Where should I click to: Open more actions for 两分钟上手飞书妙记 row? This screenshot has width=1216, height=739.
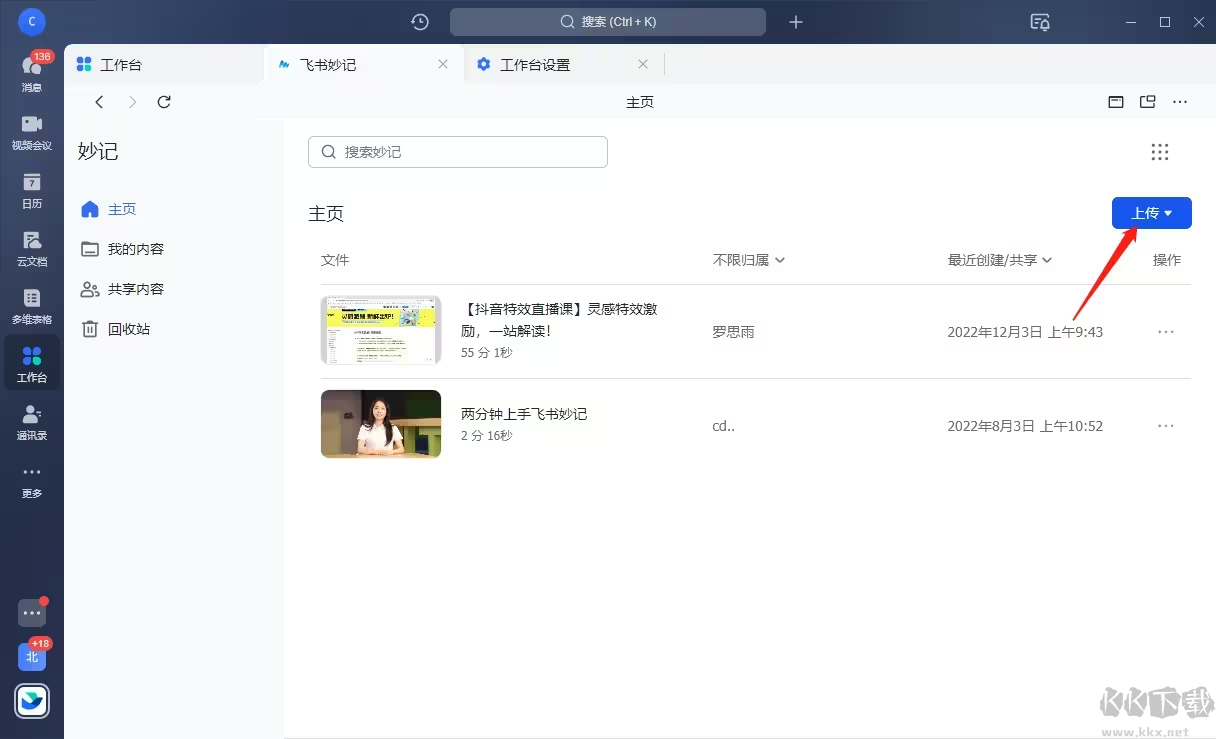[x=1166, y=426]
